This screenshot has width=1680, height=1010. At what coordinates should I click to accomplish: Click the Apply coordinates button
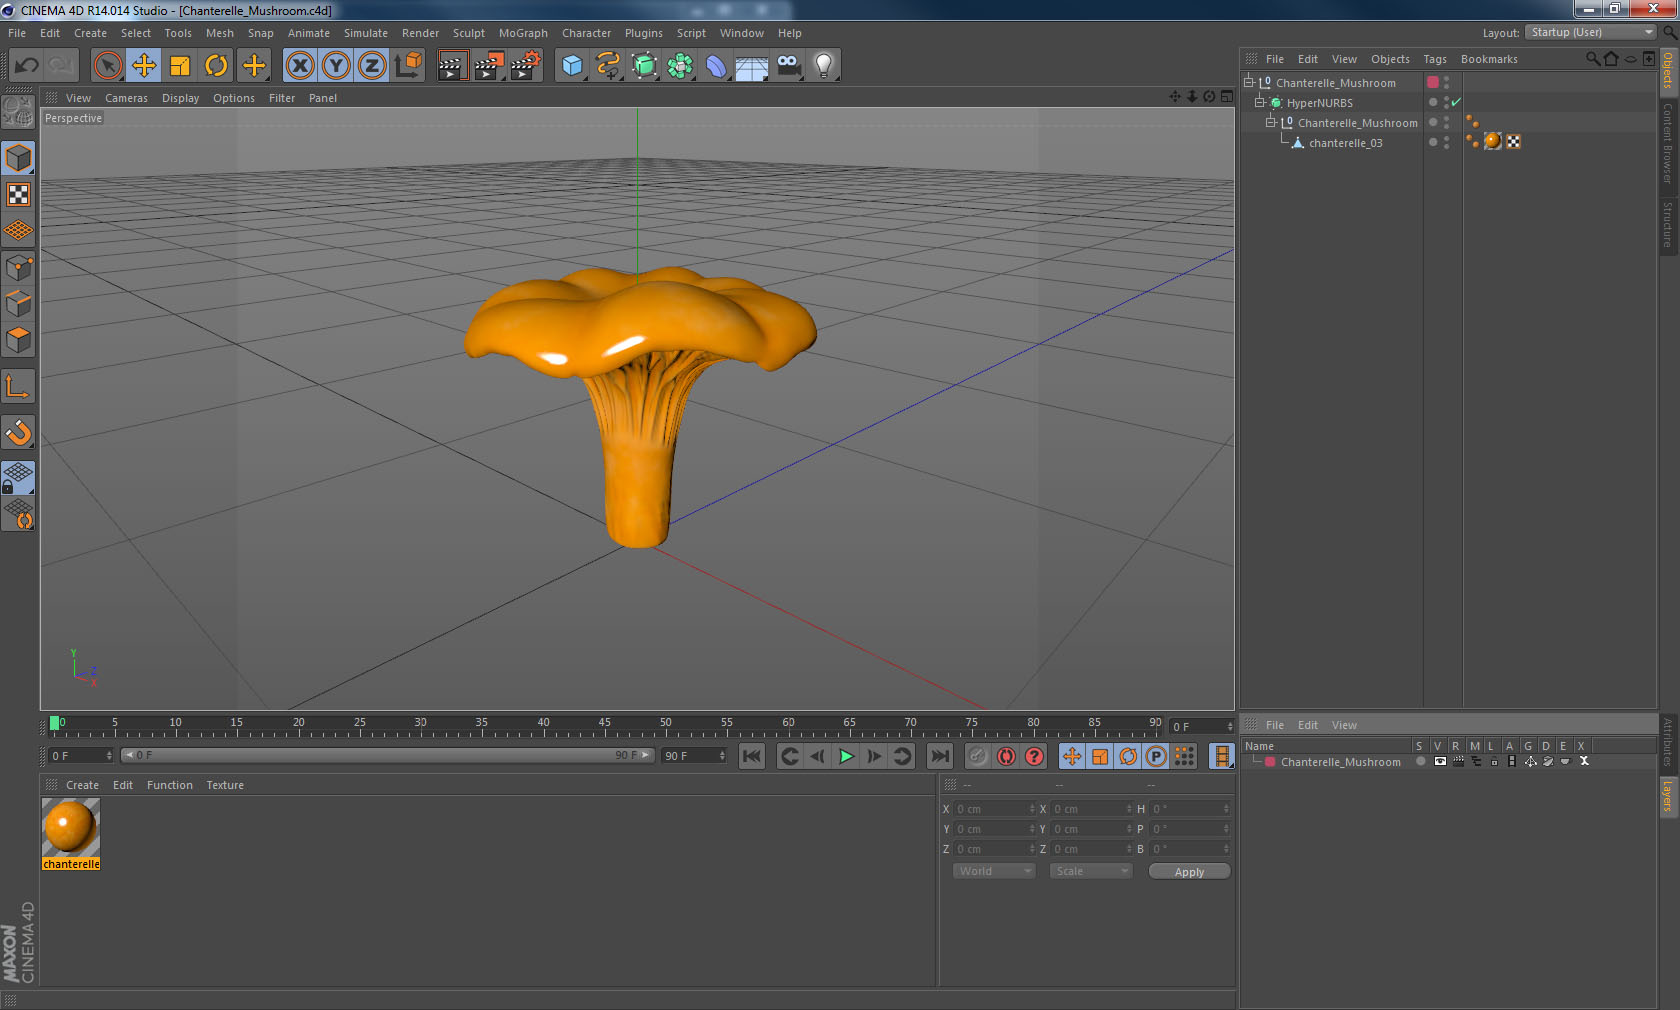[x=1189, y=872]
